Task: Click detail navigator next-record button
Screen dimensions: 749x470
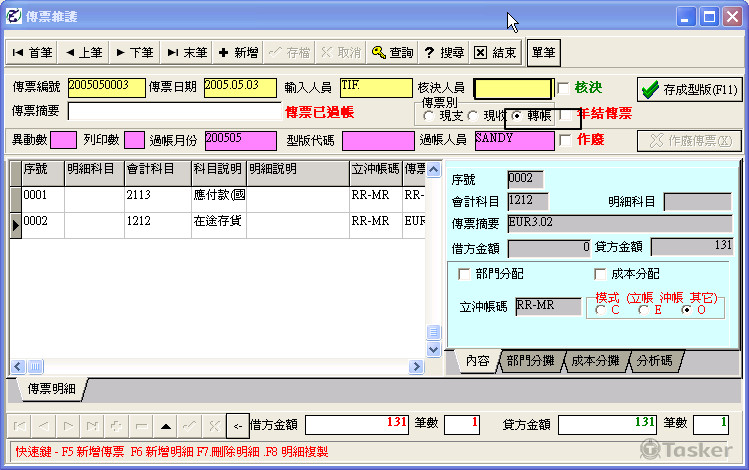Action: [68, 426]
